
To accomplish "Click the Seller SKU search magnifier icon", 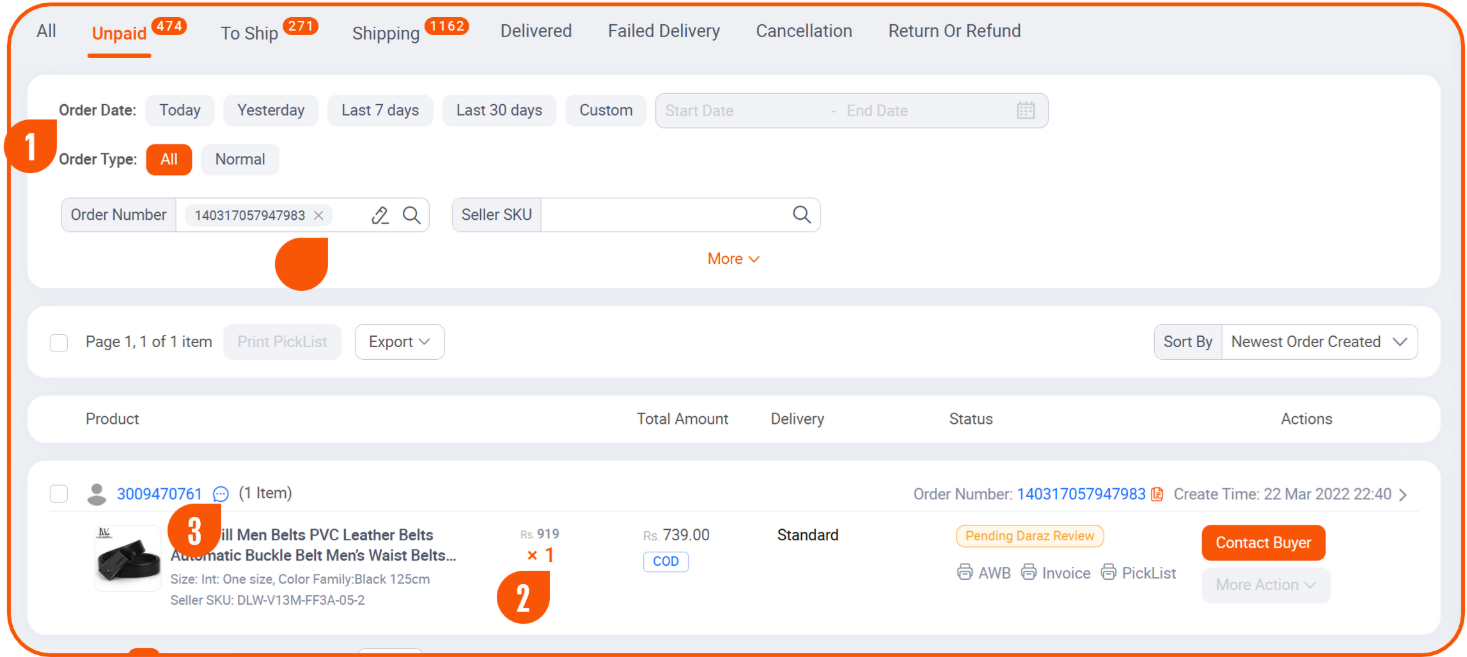I will (801, 214).
